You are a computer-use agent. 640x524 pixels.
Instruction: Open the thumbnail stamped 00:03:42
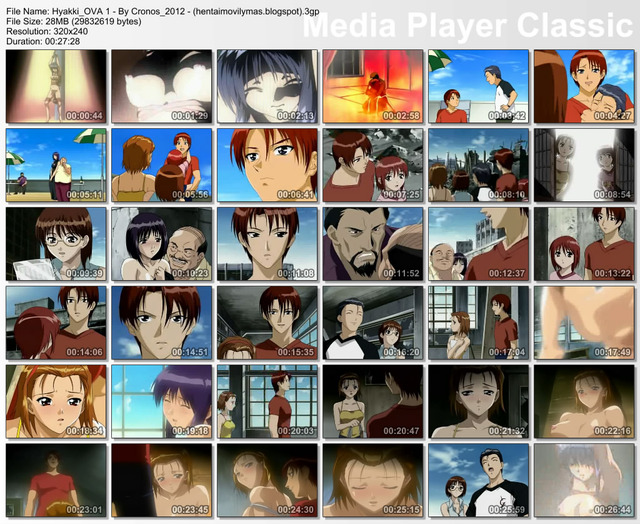pos(478,86)
